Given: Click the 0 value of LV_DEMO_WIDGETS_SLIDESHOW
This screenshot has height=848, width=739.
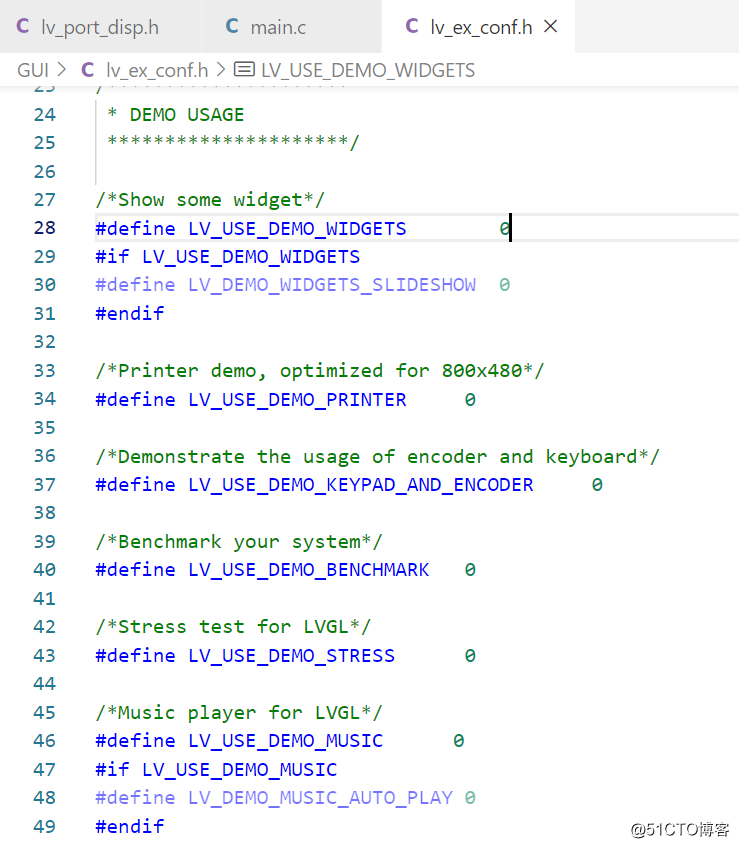Looking at the screenshot, I should (505, 285).
